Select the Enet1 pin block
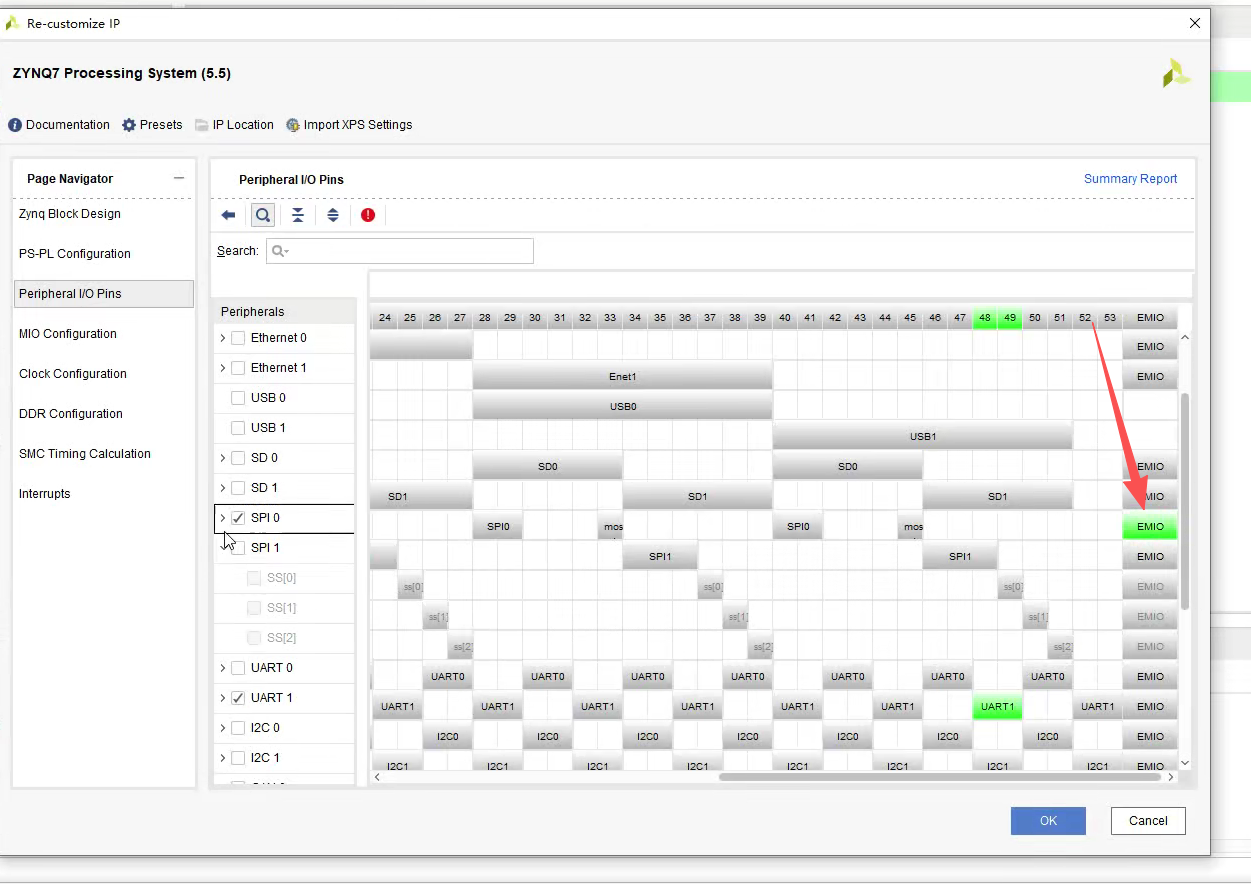The height and width of the screenshot is (884, 1251). pyautogui.click(x=622, y=377)
